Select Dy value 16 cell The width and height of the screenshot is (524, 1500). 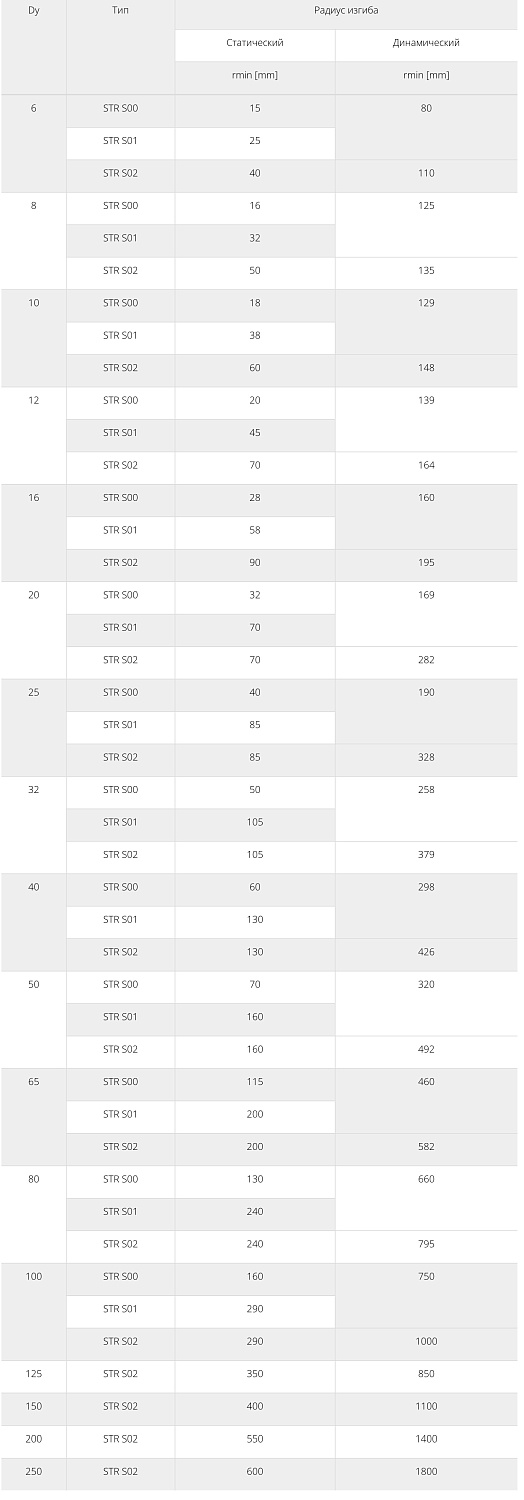coord(34,533)
